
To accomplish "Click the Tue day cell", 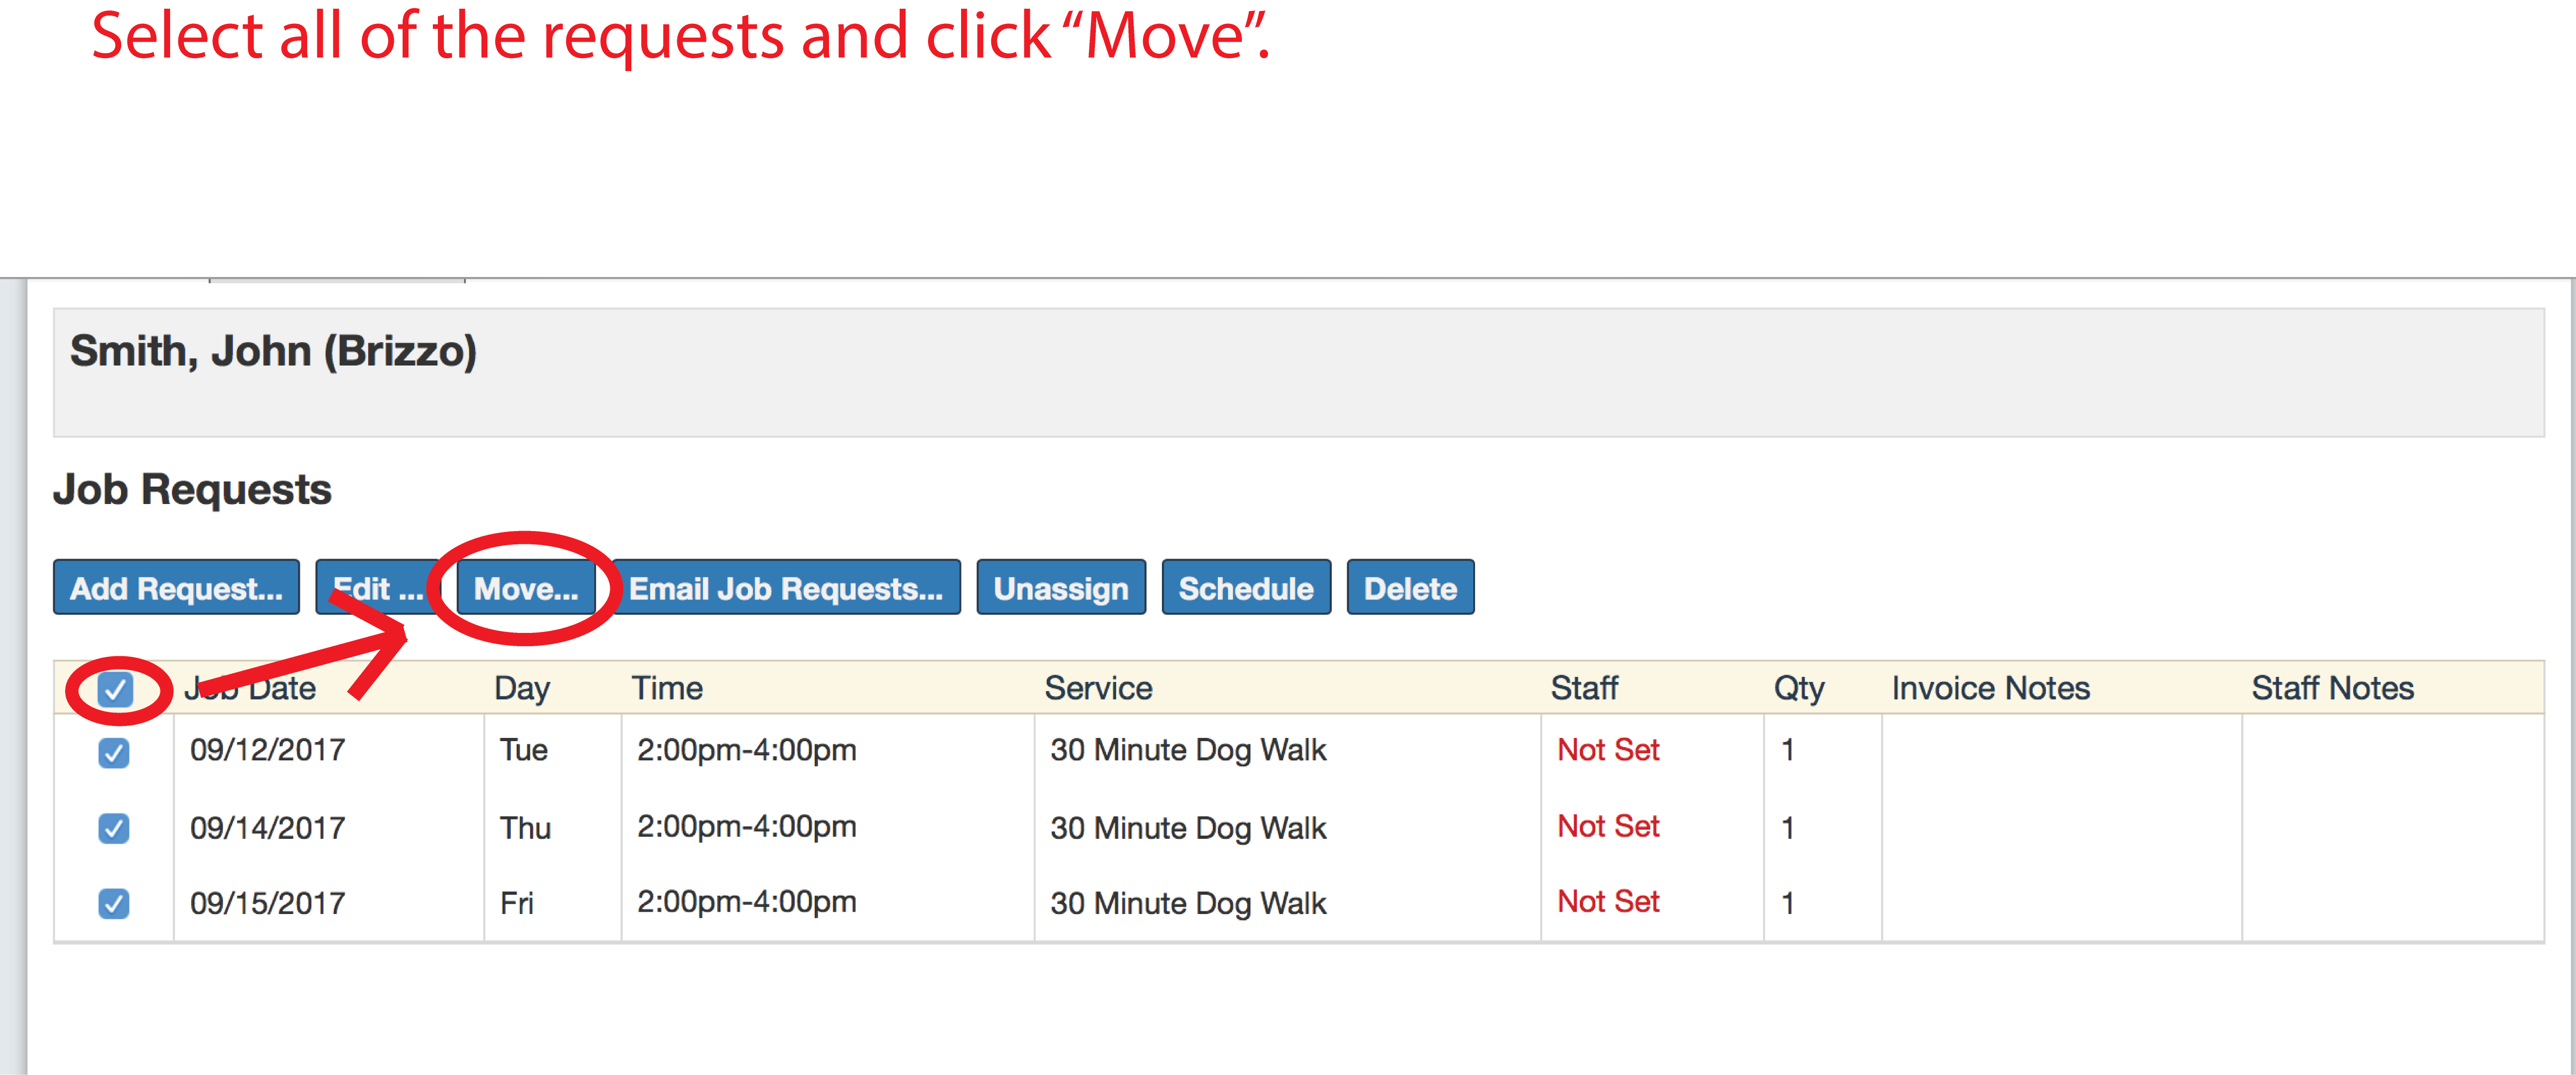I will click(x=524, y=750).
